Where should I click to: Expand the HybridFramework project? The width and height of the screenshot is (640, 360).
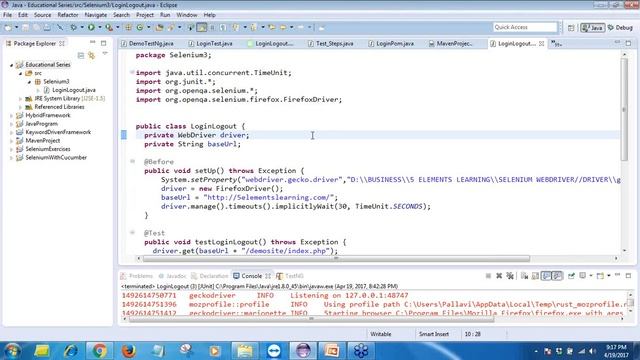point(11,116)
